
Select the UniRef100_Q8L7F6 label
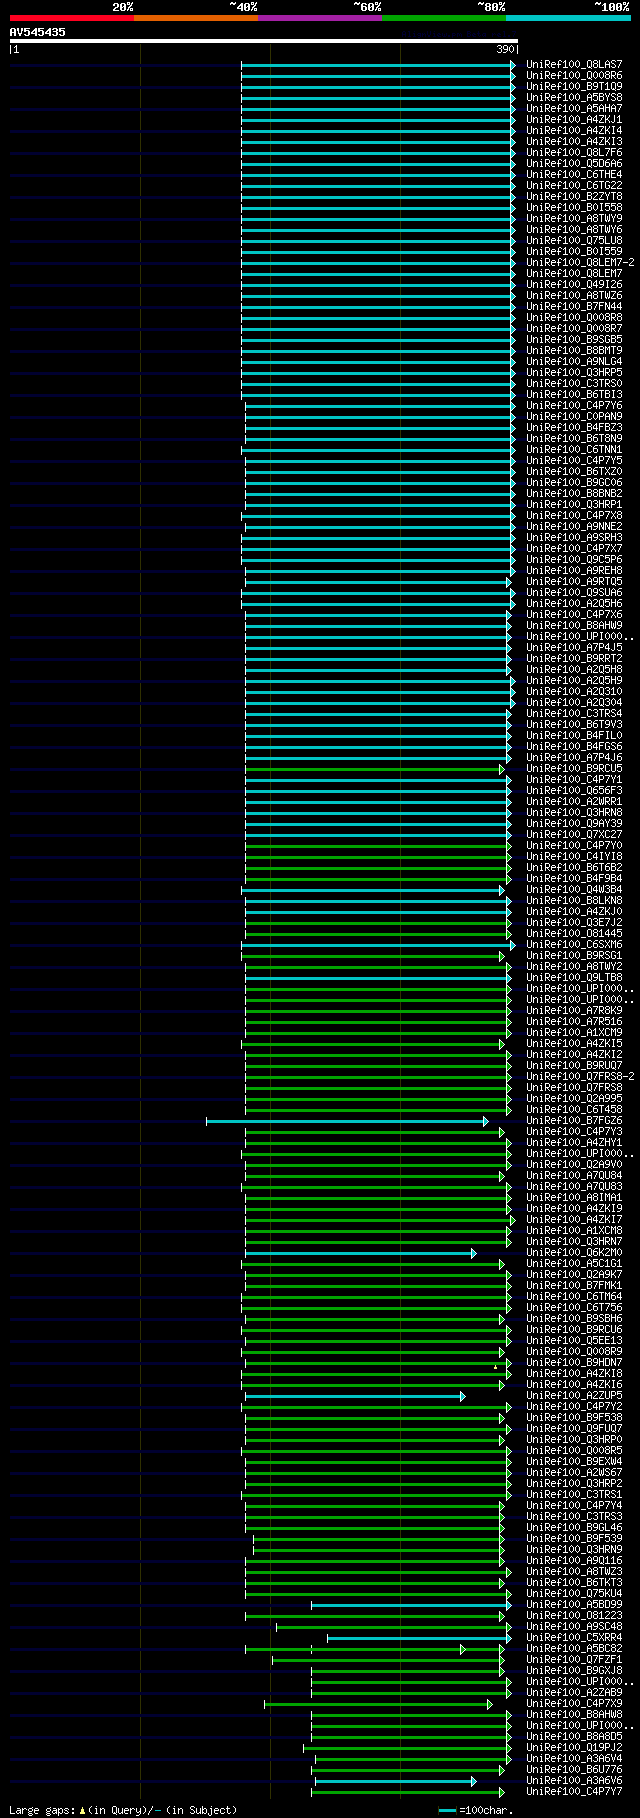click(574, 153)
